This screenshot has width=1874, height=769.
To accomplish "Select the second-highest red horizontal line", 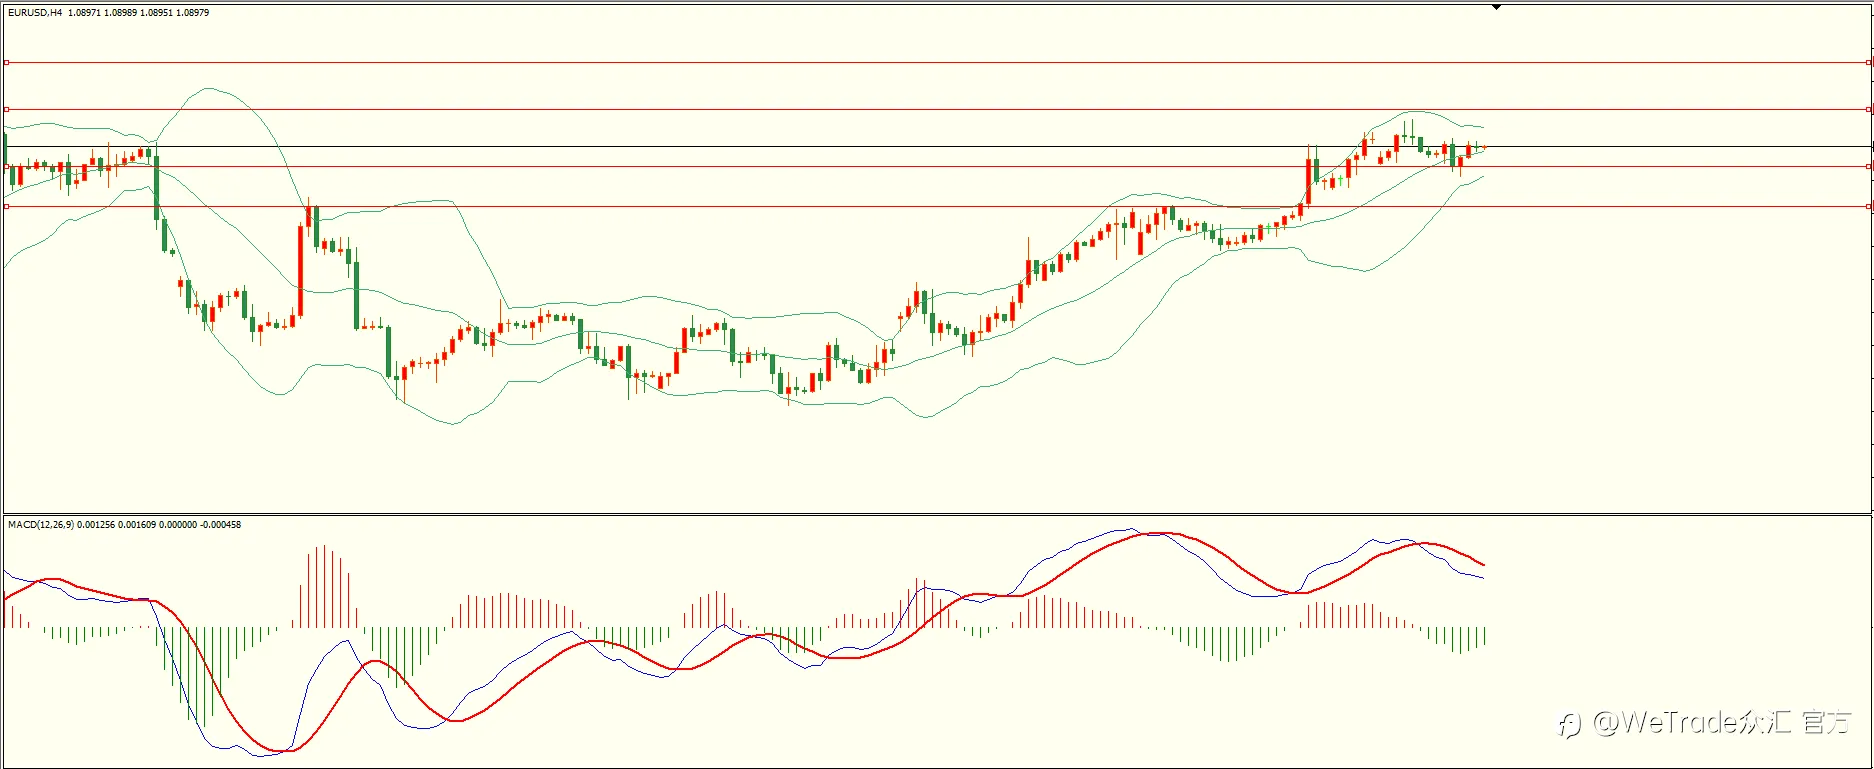I will coord(937,109).
